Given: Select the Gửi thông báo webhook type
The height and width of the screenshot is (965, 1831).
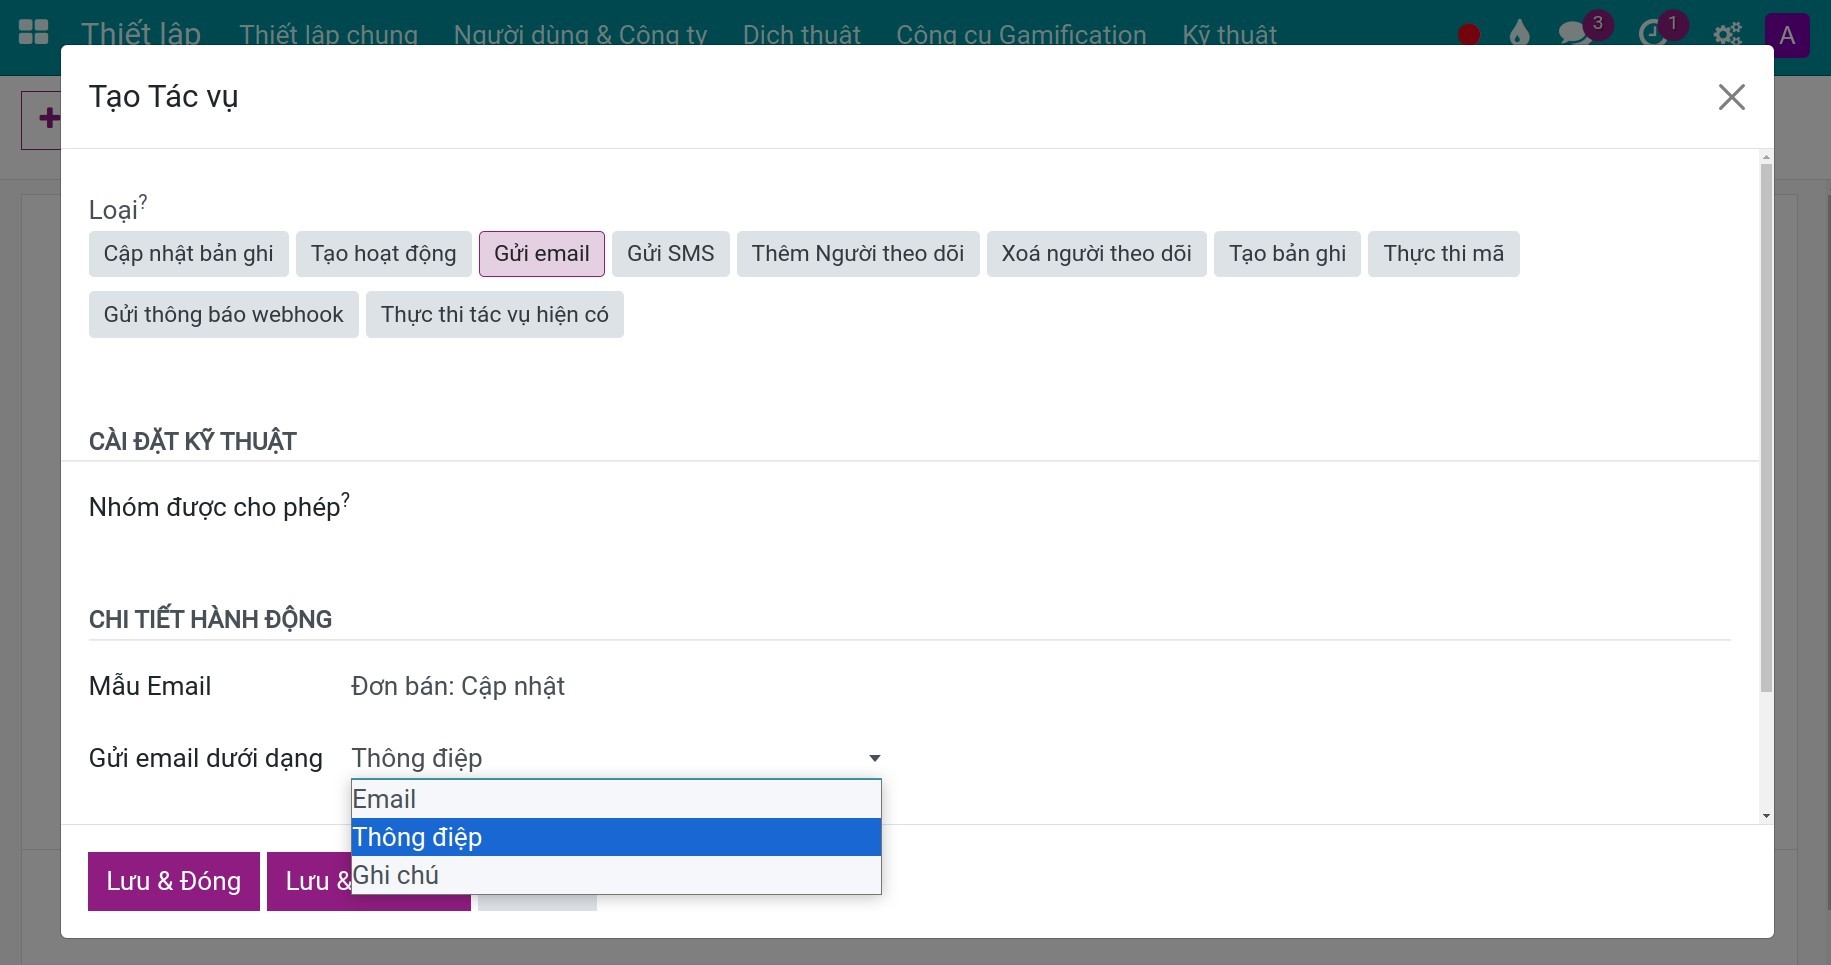Looking at the screenshot, I should (x=224, y=315).
